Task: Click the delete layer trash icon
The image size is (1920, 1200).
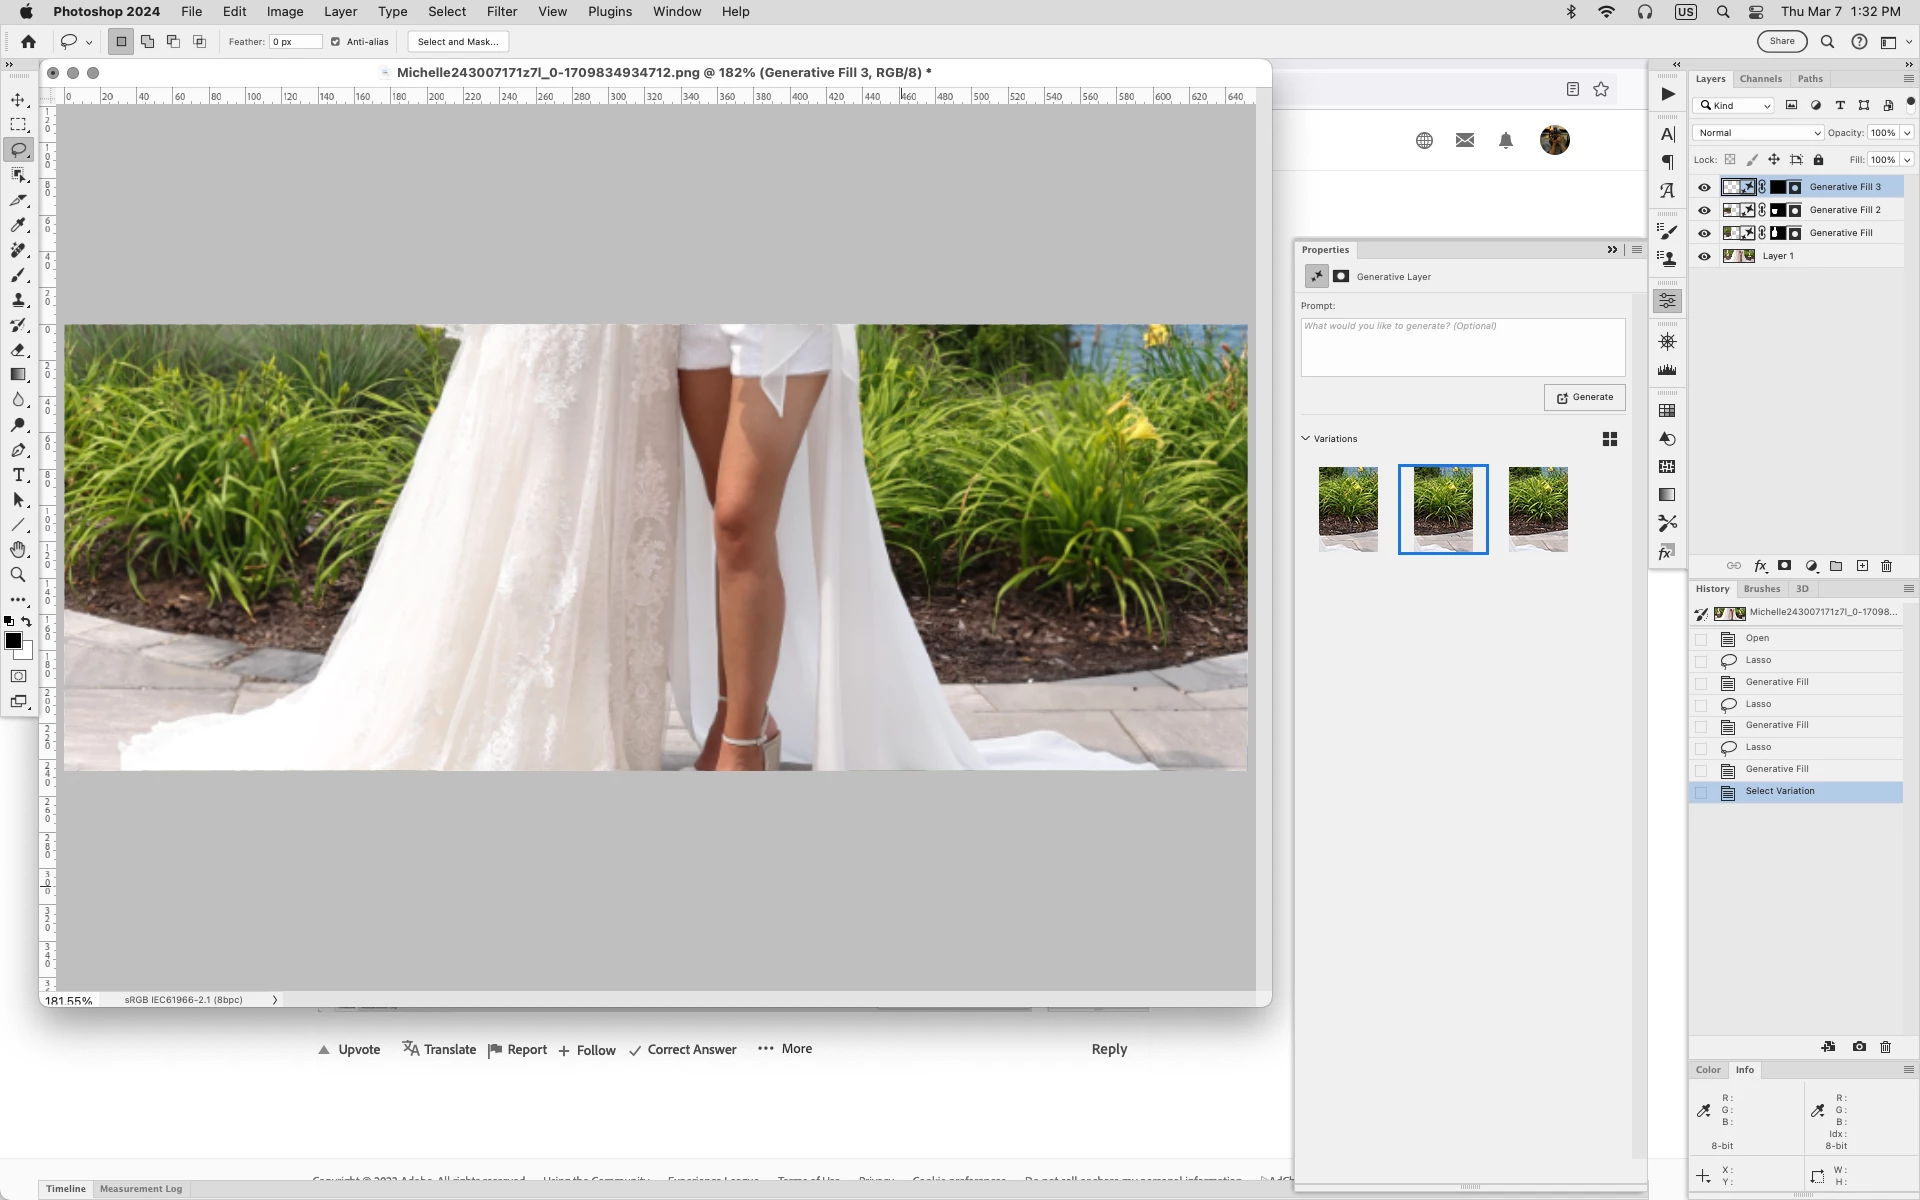Action: pos(1886,566)
